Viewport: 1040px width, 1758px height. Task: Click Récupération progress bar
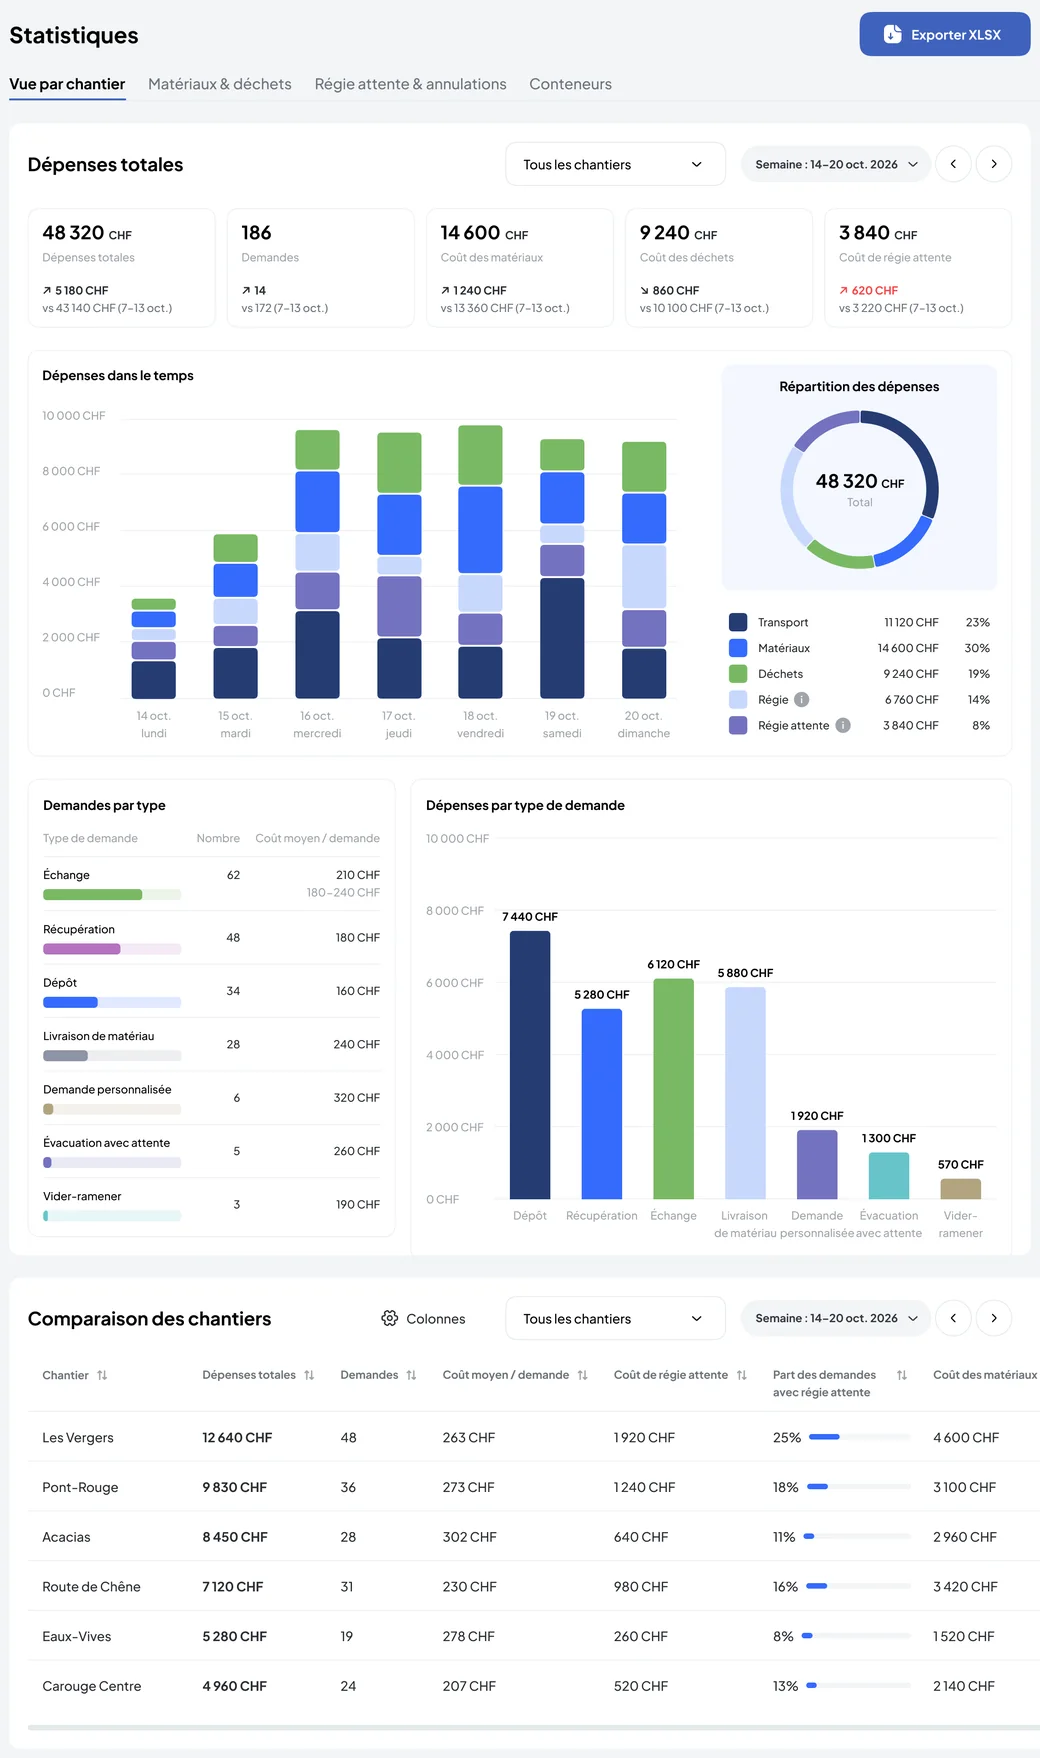(x=112, y=949)
